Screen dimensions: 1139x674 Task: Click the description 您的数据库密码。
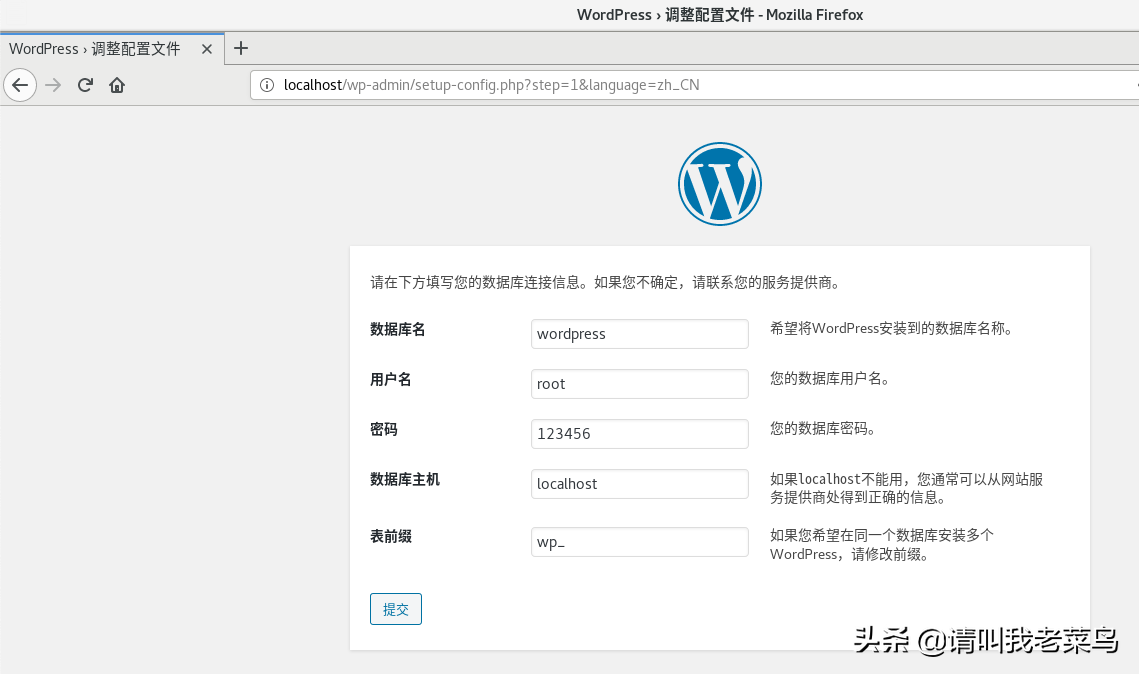823,429
